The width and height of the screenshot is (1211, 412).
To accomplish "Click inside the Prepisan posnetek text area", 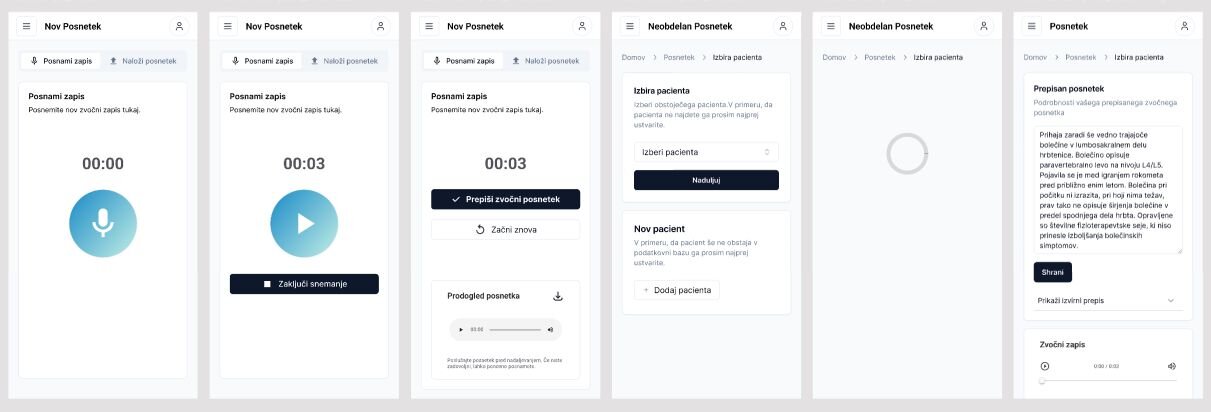I will pyautogui.click(x=1107, y=190).
